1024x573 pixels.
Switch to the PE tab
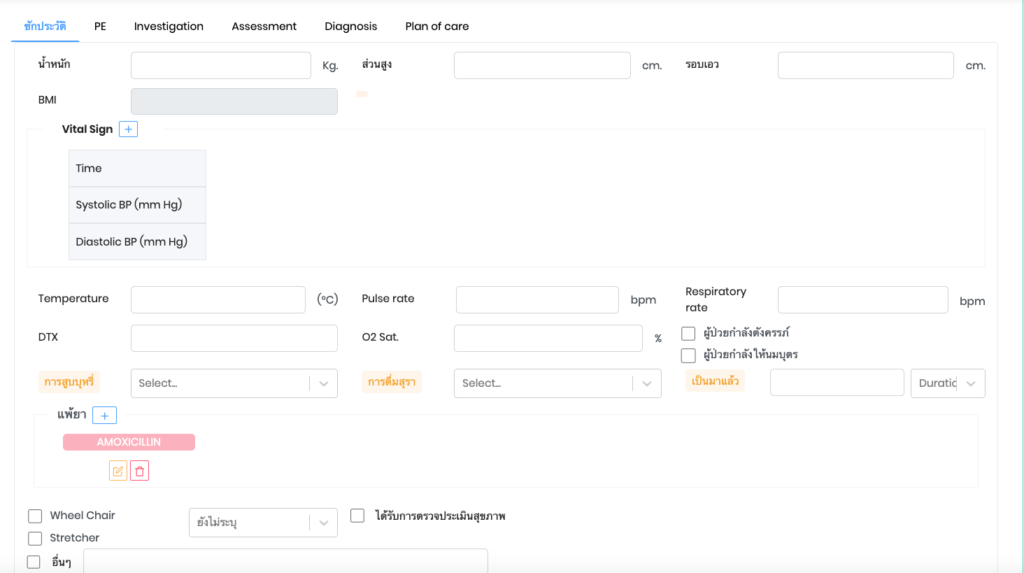pyautogui.click(x=100, y=26)
